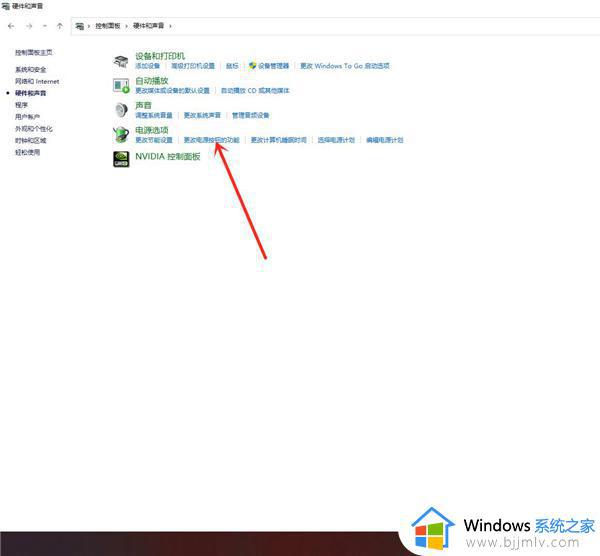Expand the chevron after 控制面板 in the address bar
This screenshot has width=600, height=556.
(x=126, y=24)
